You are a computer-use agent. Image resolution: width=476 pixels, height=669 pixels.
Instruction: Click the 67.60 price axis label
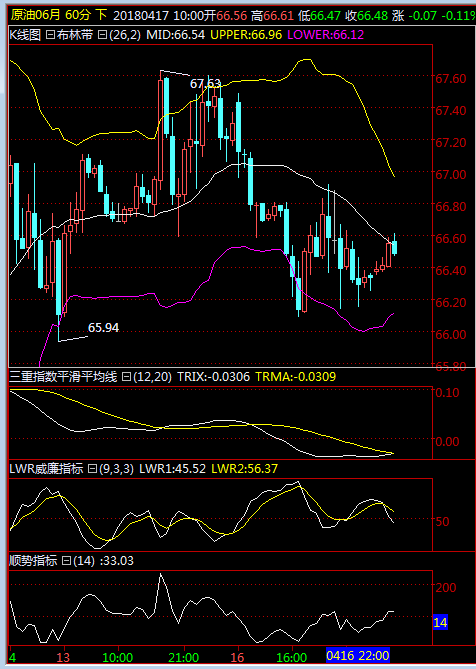pyautogui.click(x=450, y=79)
